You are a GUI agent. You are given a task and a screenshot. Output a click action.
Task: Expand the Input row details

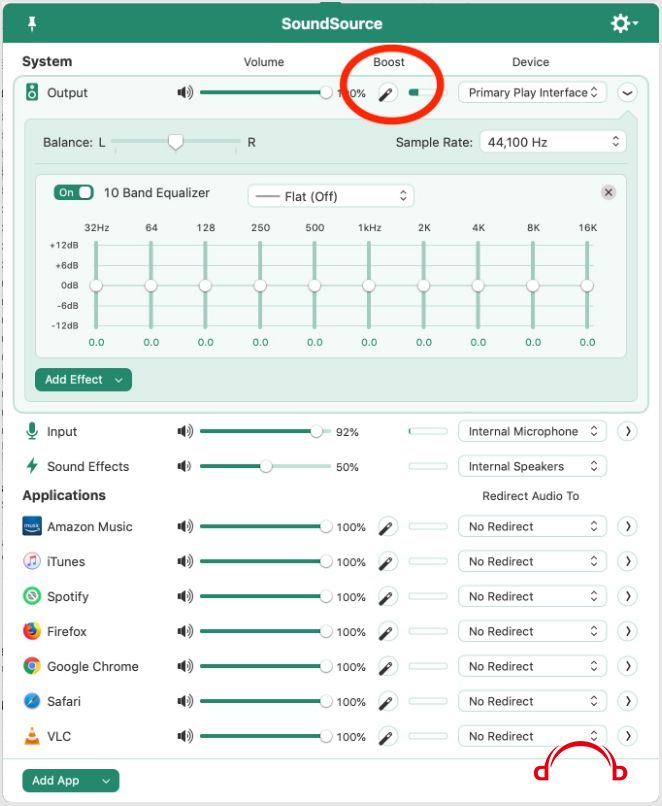tap(628, 431)
